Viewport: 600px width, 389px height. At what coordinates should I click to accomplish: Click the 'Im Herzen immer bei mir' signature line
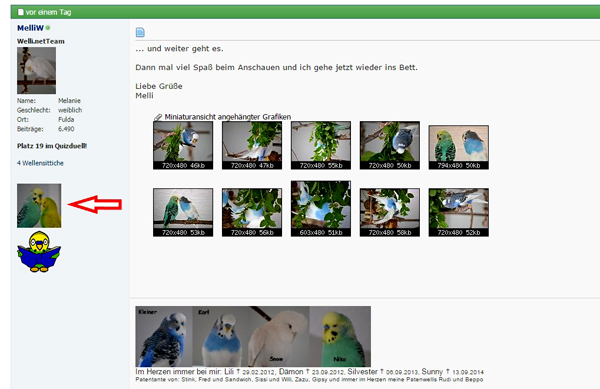(x=310, y=371)
